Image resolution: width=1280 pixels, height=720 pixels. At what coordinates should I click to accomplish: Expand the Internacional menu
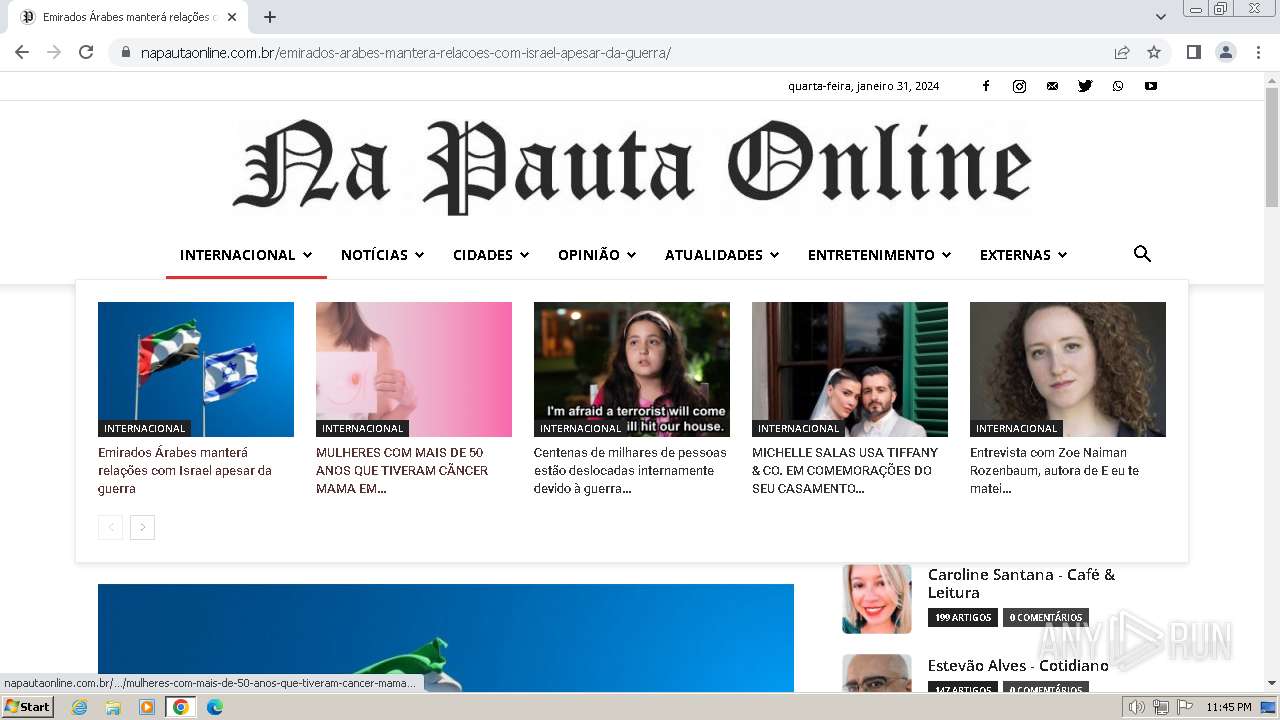pos(246,255)
